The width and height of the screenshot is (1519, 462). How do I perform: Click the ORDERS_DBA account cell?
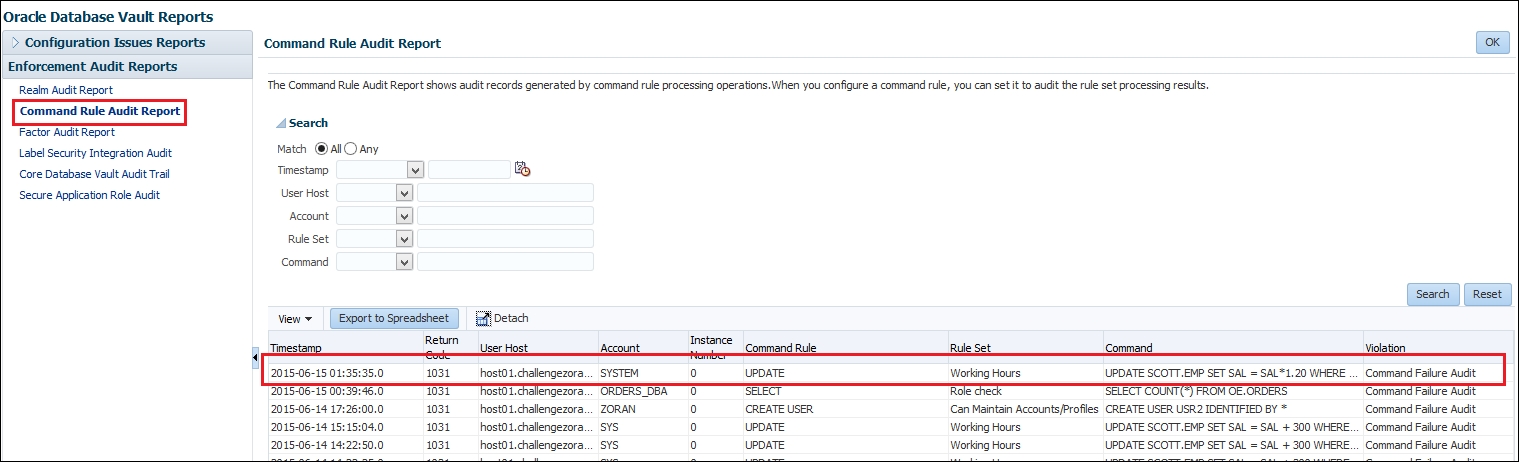642,391
